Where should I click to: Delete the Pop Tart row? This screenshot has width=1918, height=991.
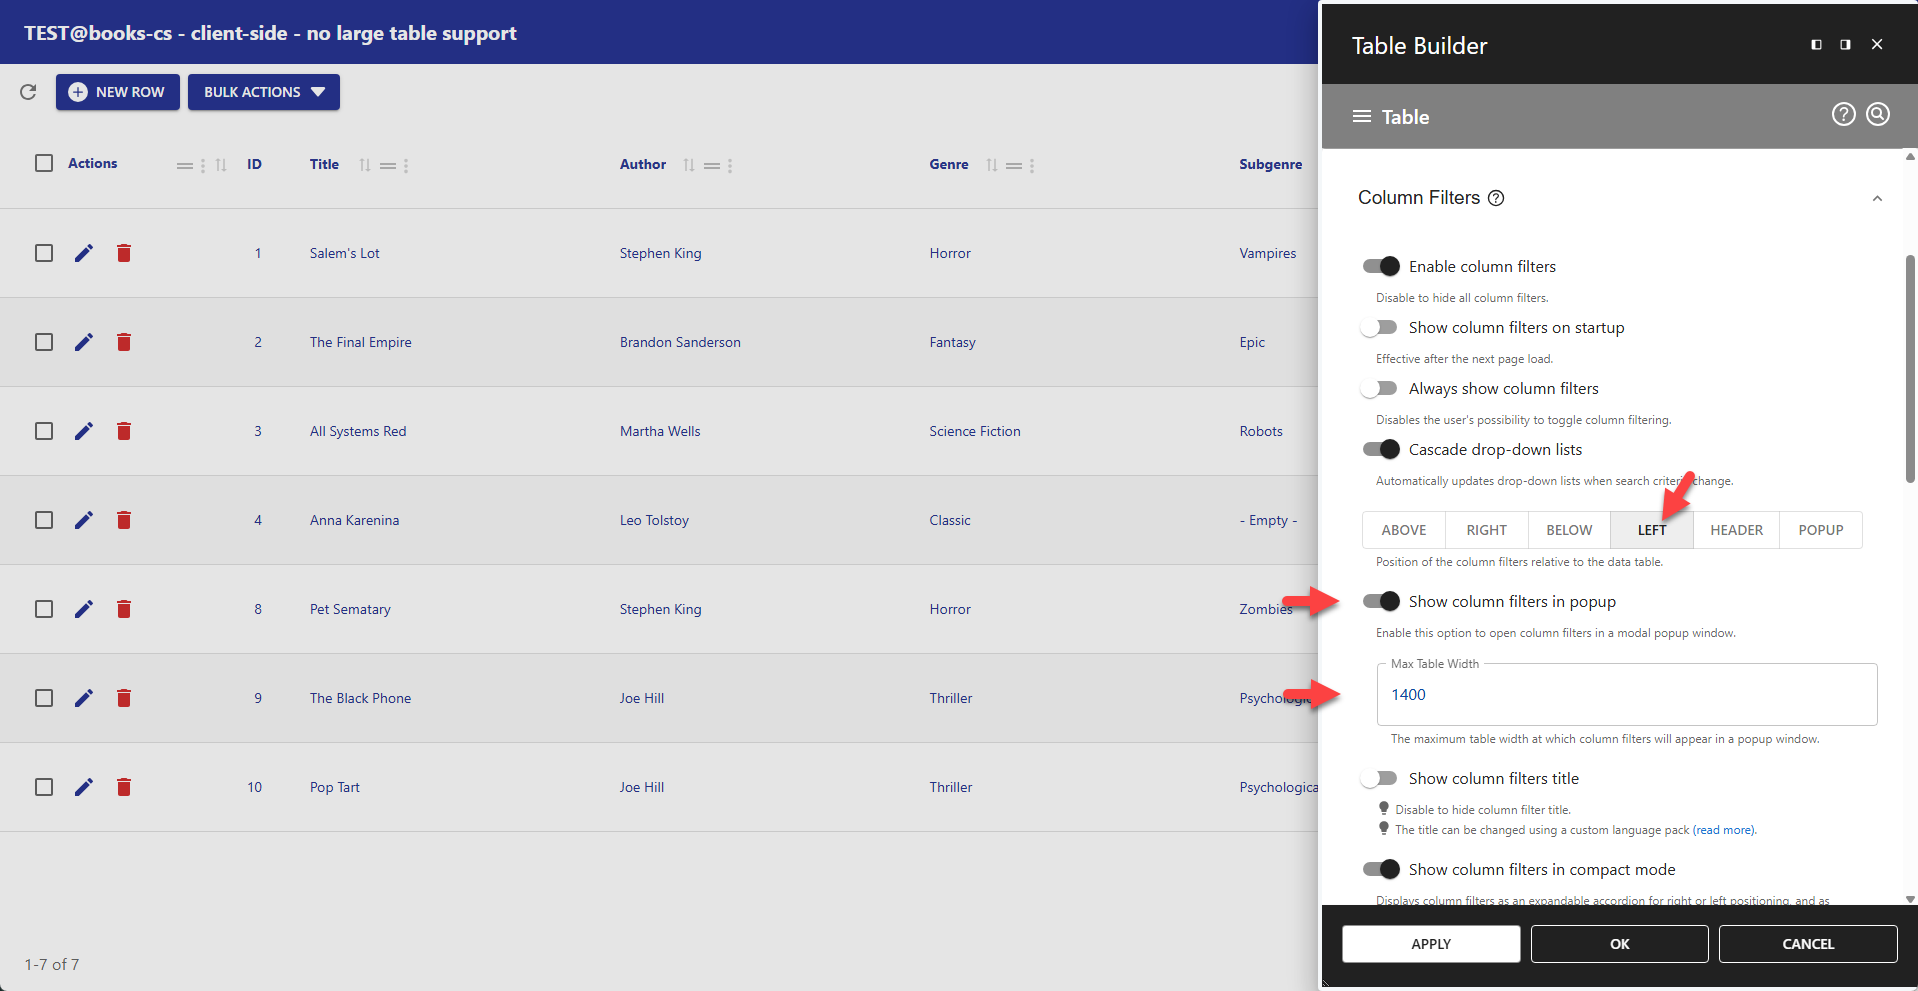pyautogui.click(x=124, y=787)
